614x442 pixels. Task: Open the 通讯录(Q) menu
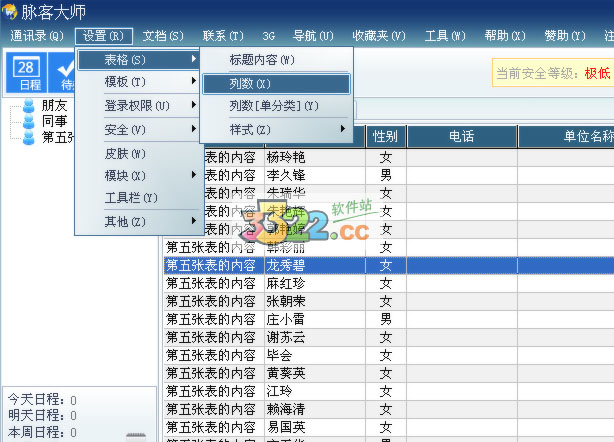(x=36, y=36)
